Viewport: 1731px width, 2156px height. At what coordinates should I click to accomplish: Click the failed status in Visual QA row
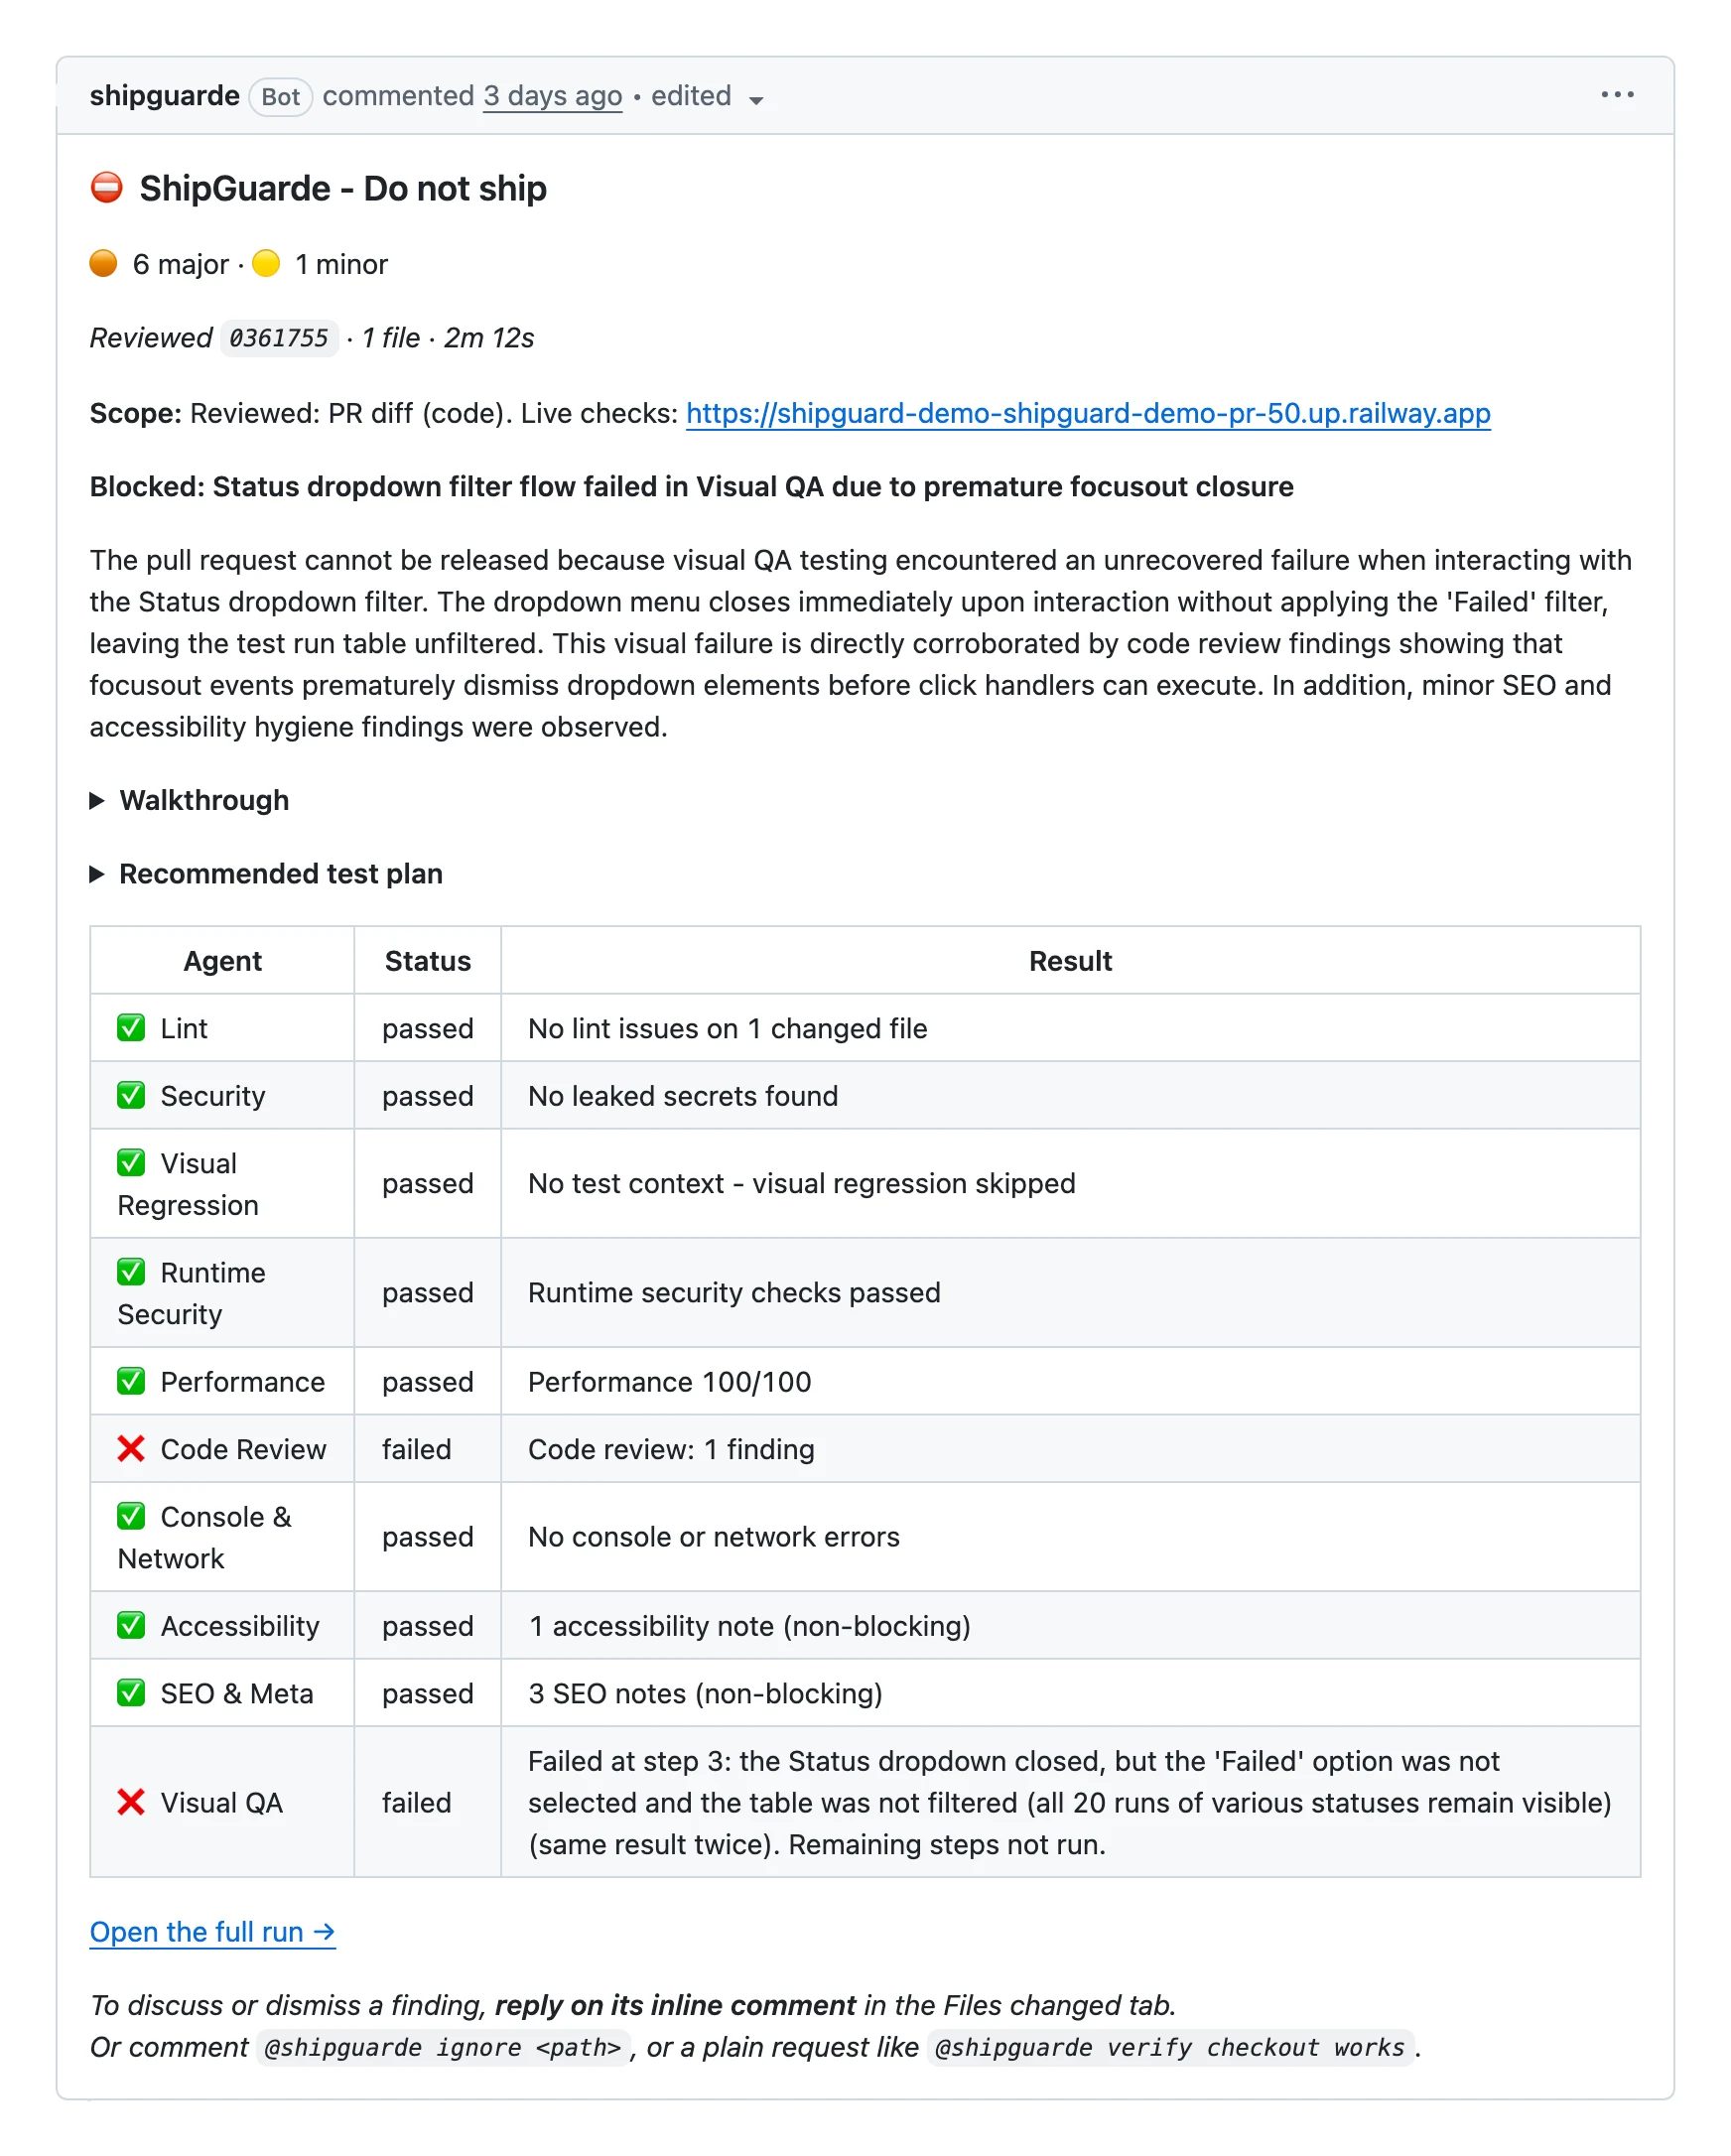pyautogui.click(x=416, y=1802)
